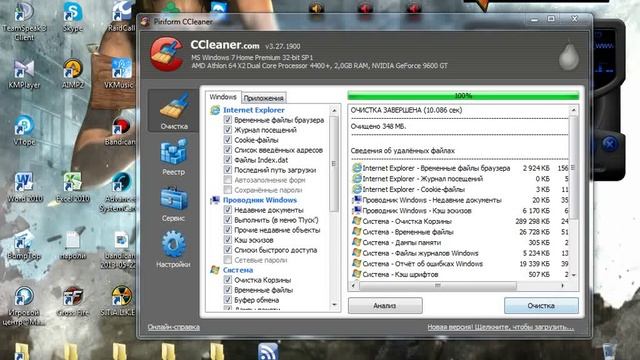
Task: Select Система - Очистка Корзины result row
Action: pos(460,221)
